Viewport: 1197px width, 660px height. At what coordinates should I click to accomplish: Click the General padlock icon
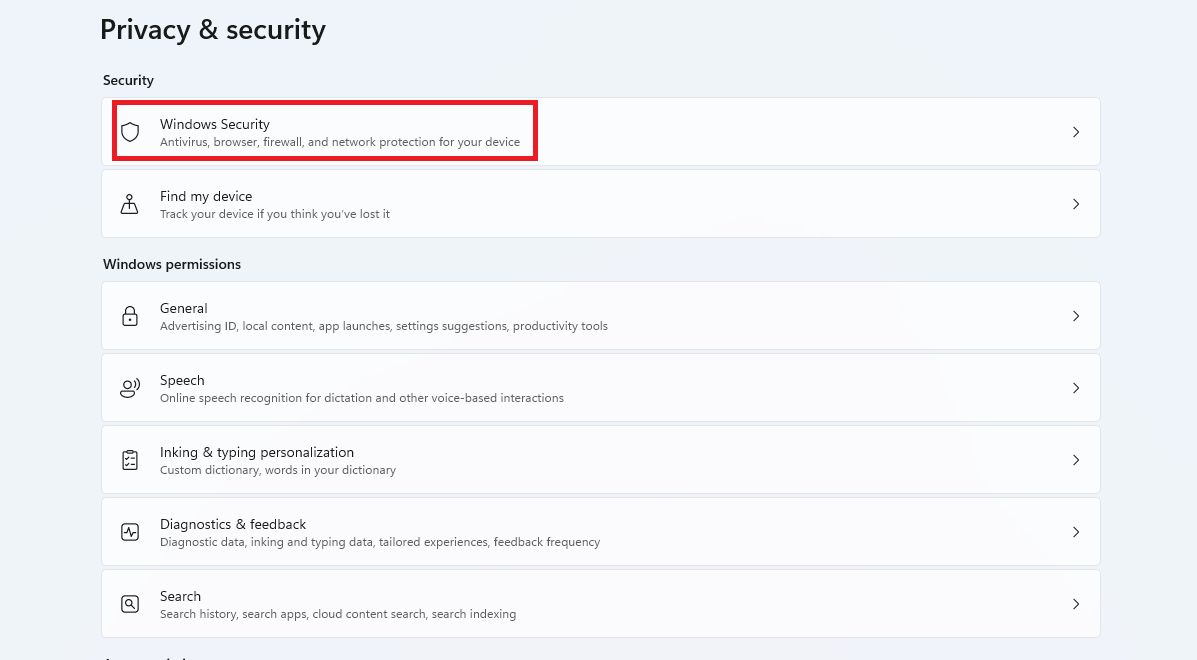(x=130, y=316)
